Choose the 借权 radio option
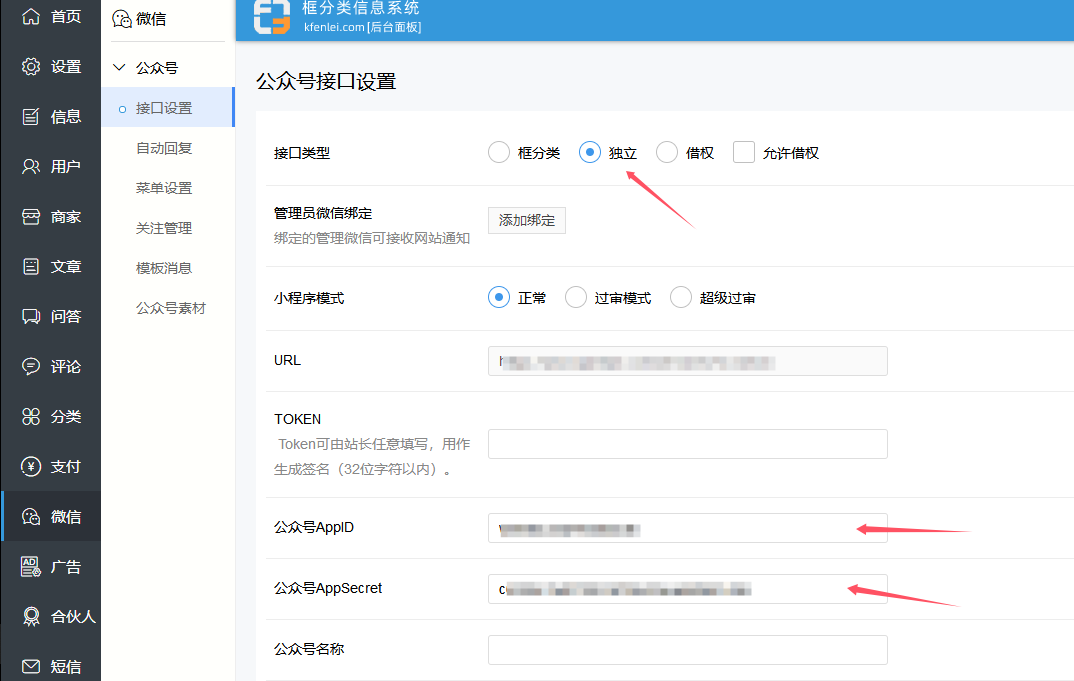The height and width of the screenshot is (681, 1074). (667, 153)
